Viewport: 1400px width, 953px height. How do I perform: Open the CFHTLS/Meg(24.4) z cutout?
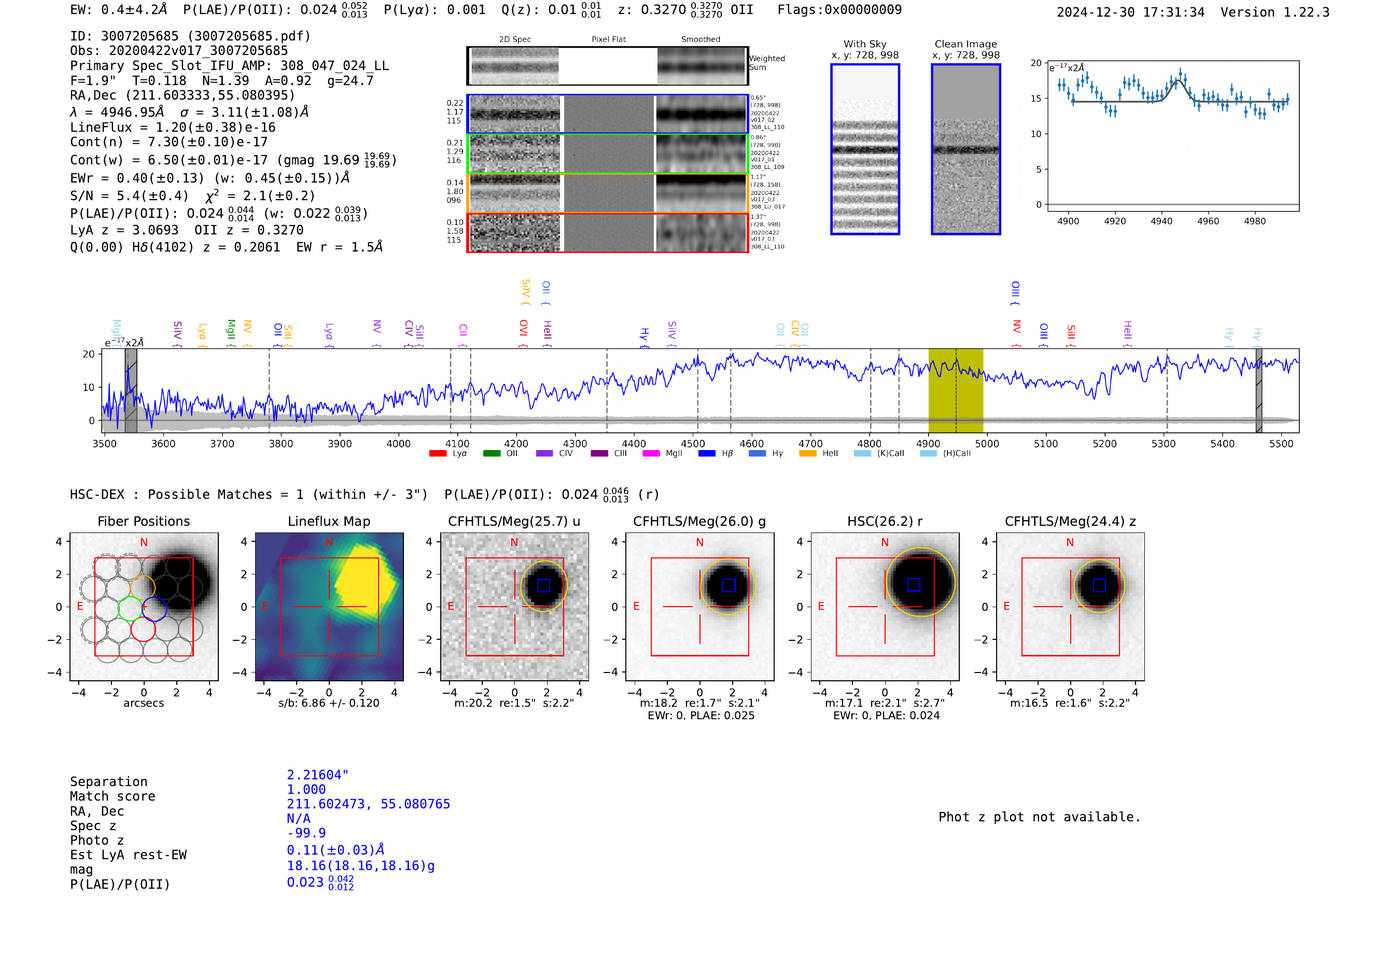1070,606
